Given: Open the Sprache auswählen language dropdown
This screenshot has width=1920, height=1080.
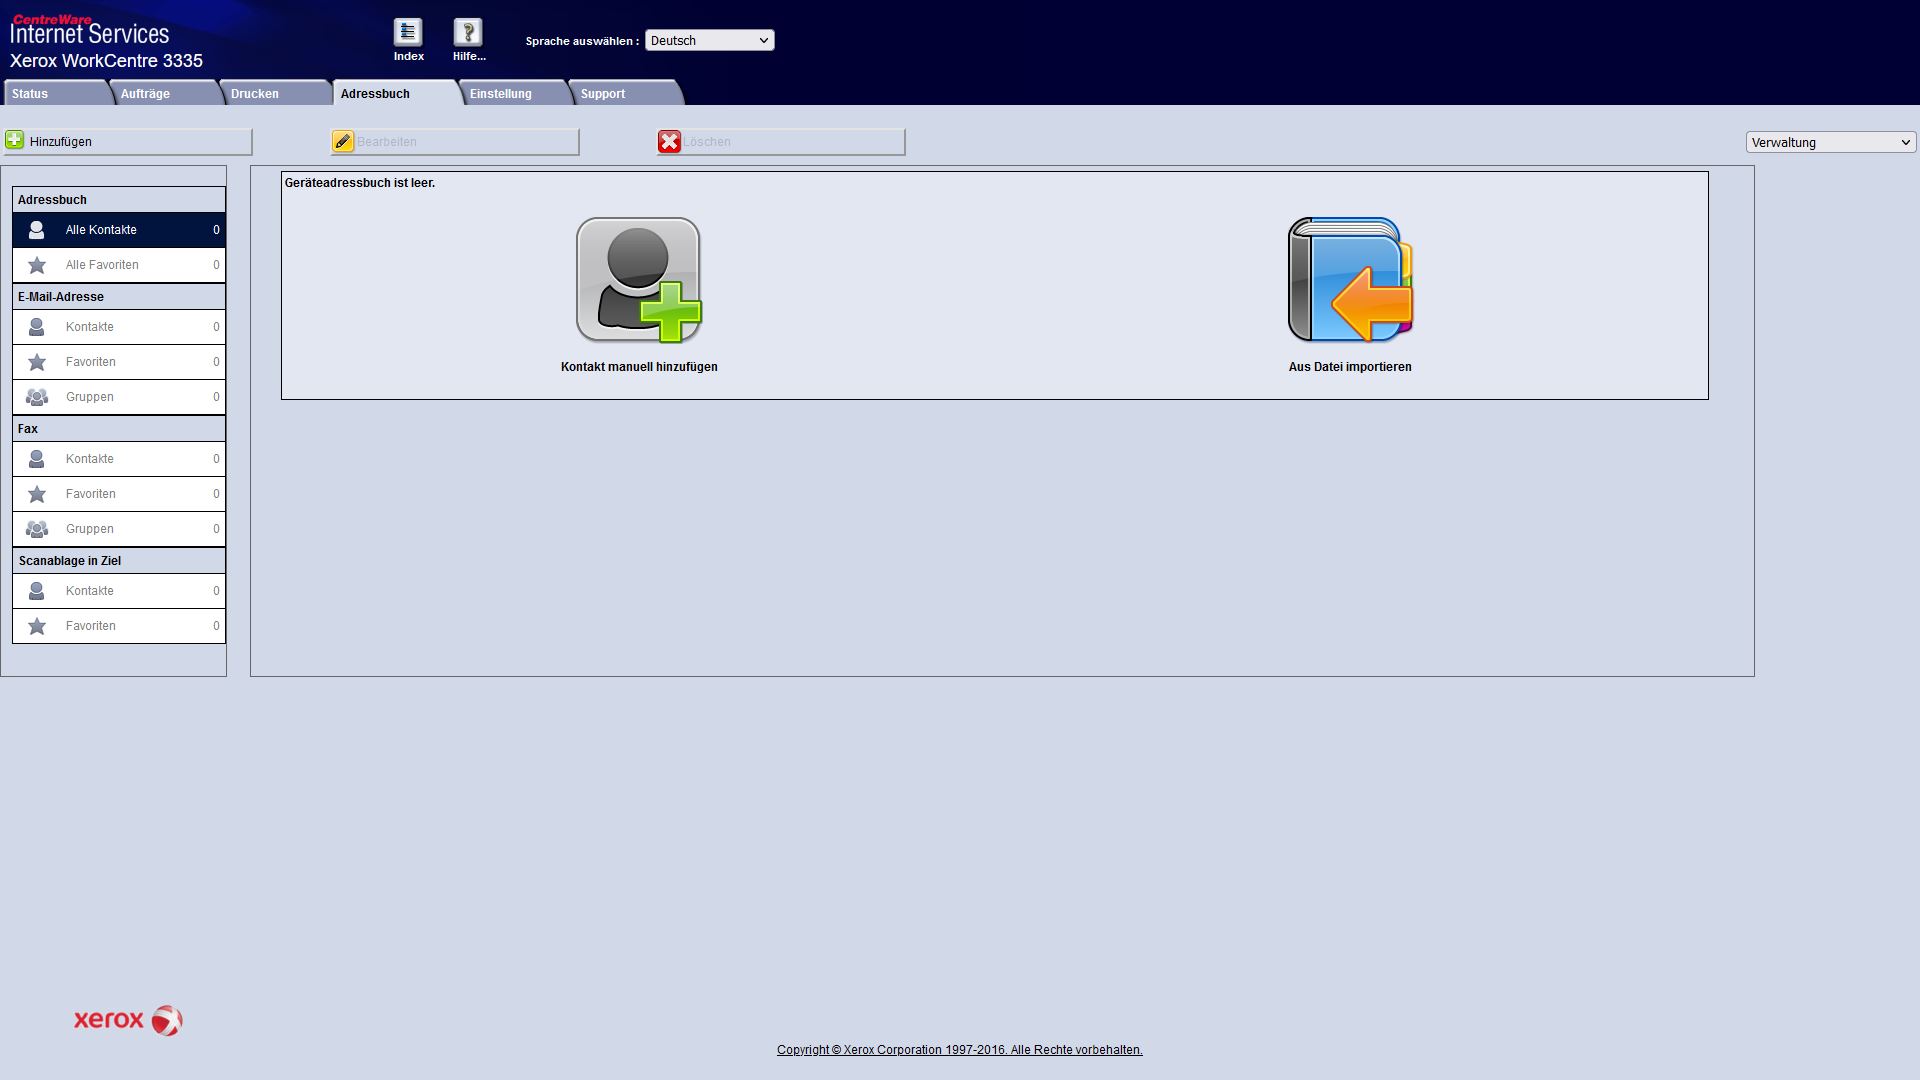Looking at the screenshot, I should click(709, 41).
